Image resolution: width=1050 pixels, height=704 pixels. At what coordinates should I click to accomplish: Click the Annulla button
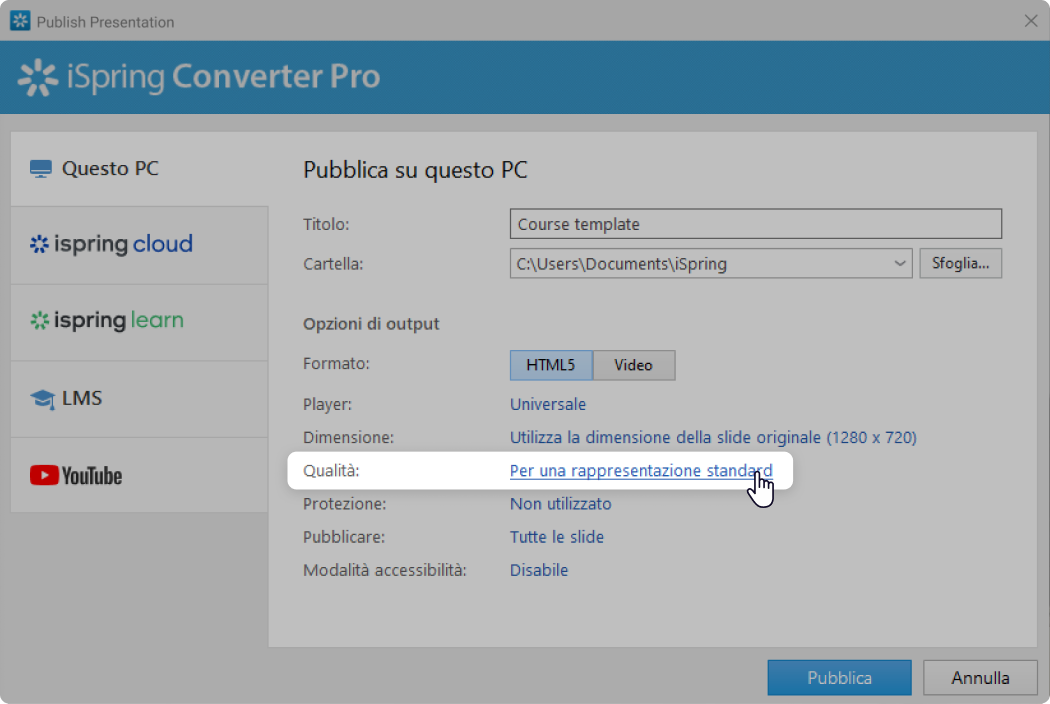coord(980,678)
